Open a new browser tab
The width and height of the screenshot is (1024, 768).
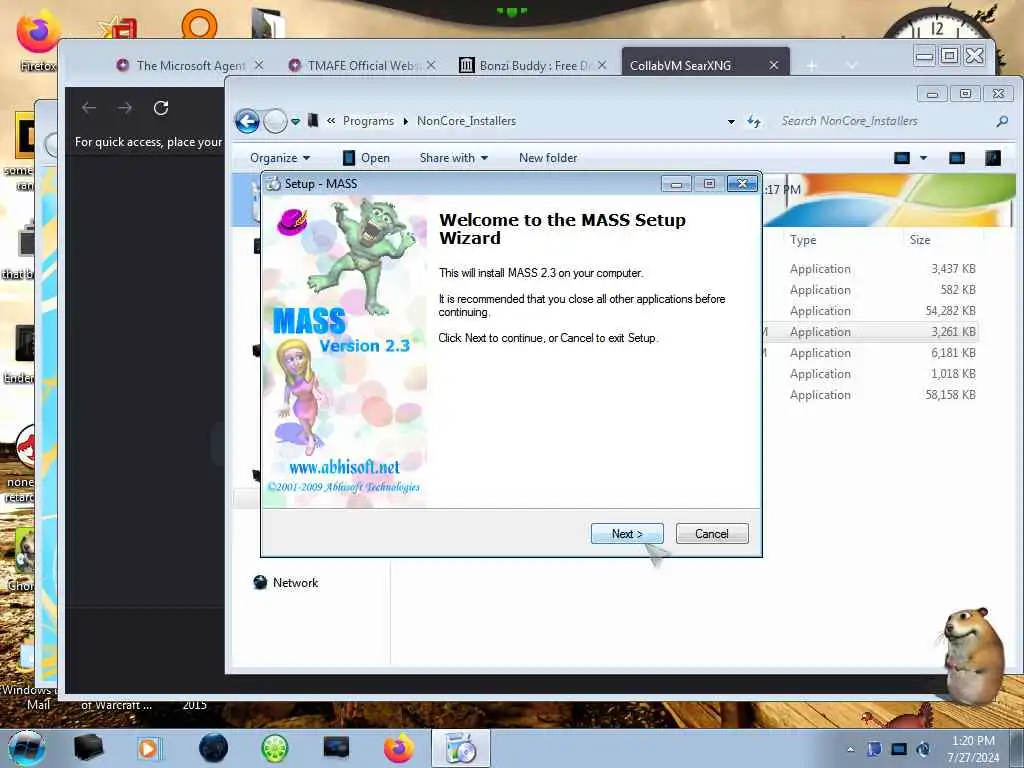[x=812, y=65]
